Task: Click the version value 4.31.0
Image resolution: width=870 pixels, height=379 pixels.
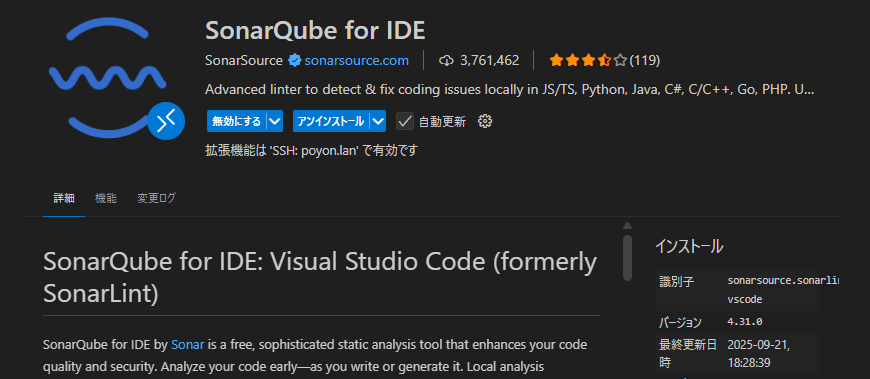Action: pos(745,322)
